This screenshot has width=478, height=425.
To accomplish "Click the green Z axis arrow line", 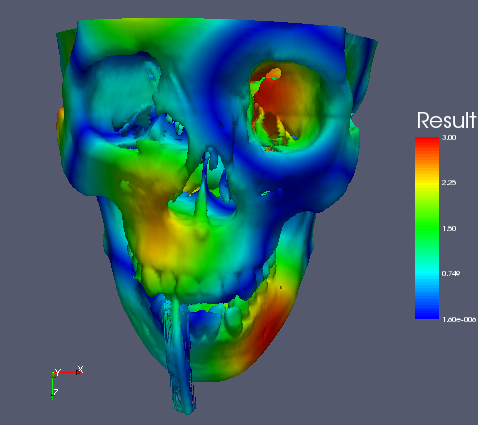I will click(x=53, y=386).
